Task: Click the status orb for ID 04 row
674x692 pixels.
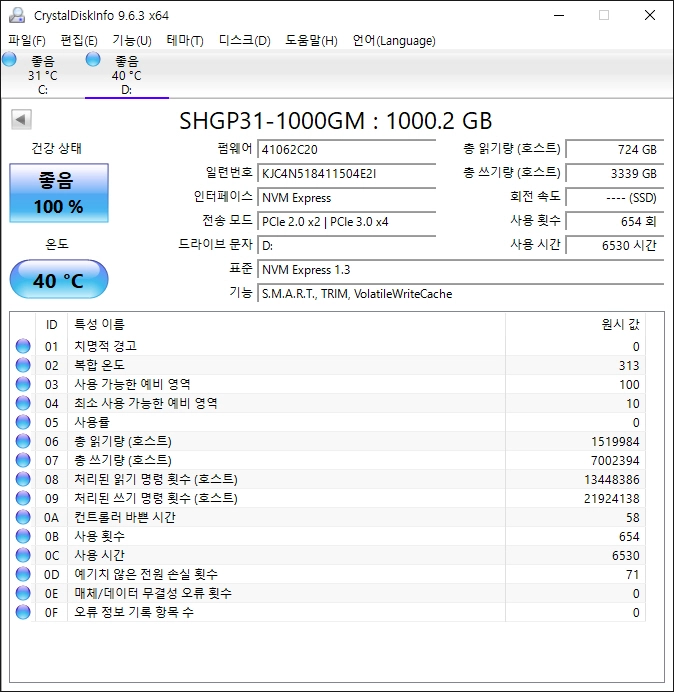Action: pos(23,403)
